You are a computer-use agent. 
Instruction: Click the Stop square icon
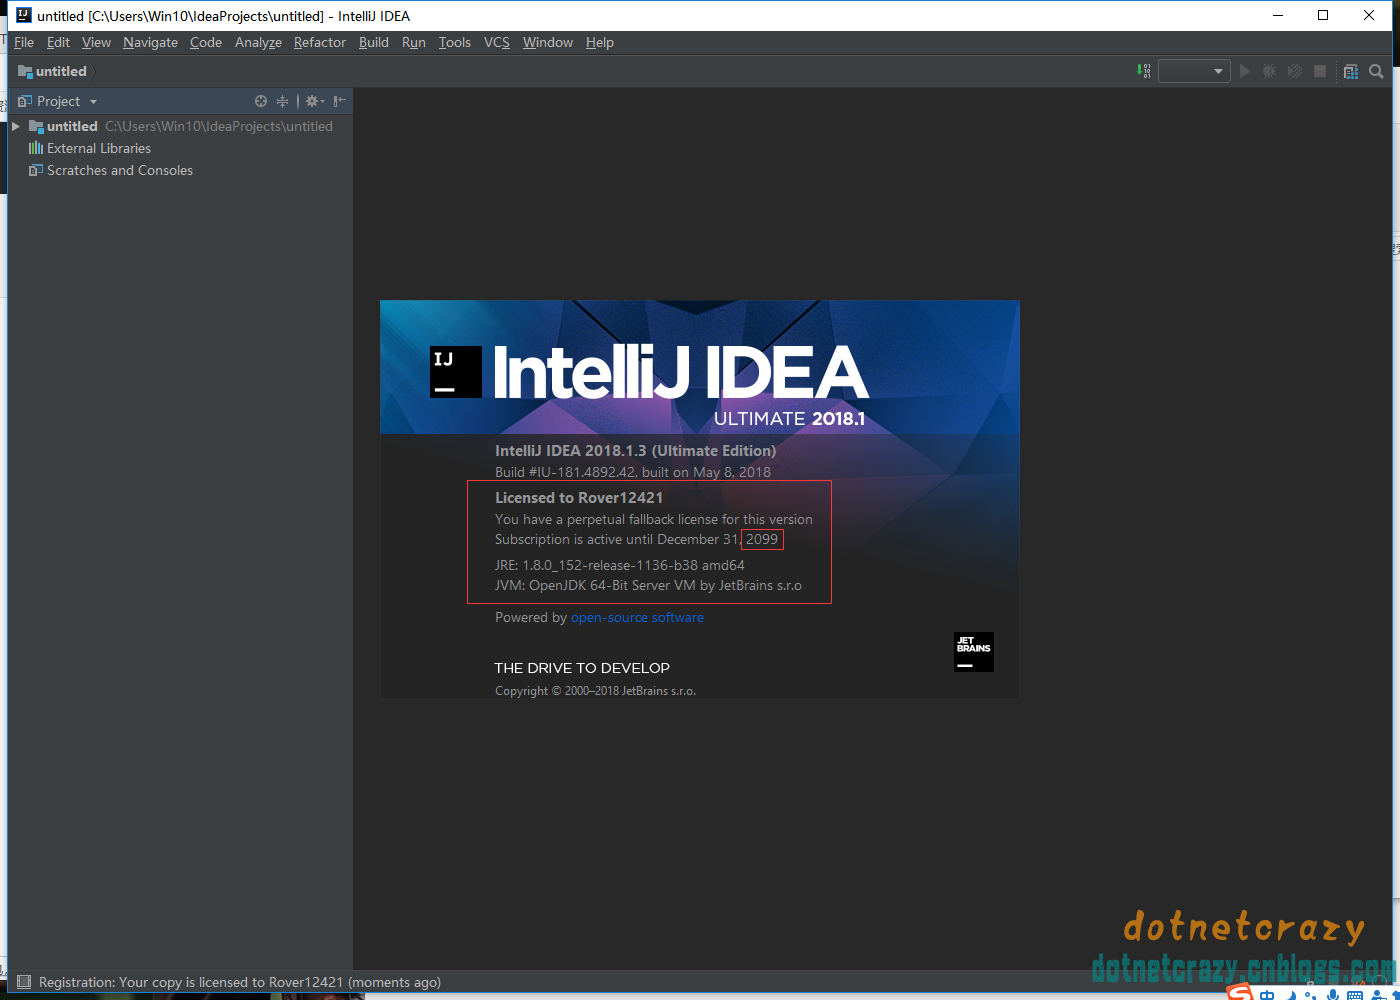(1320, 71)
